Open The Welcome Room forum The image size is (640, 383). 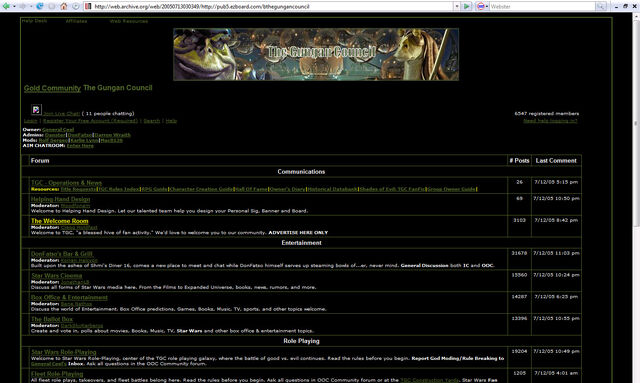point(60,221)
